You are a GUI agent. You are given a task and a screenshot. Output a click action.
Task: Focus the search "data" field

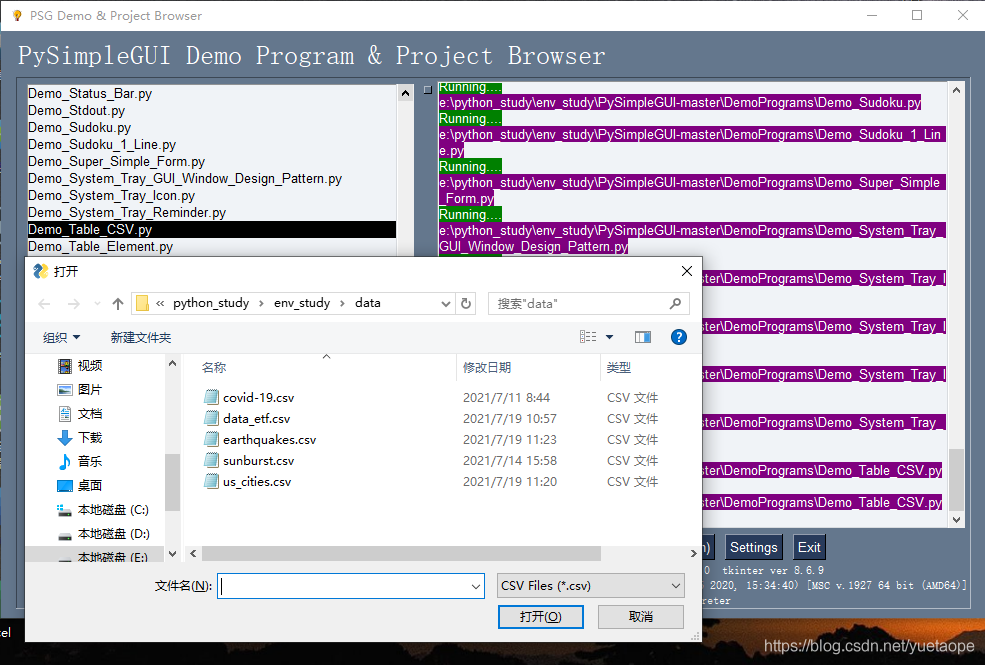[589, 304]
